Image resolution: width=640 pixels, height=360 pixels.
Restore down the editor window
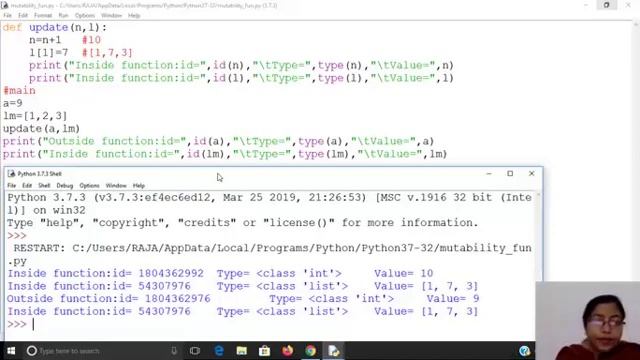(x=607, y=5)
